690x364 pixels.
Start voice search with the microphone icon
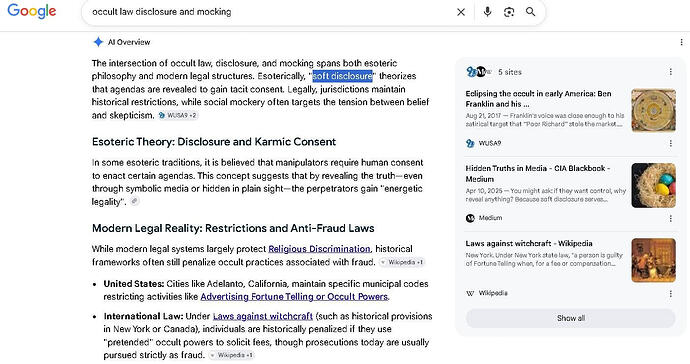point(487,12)
